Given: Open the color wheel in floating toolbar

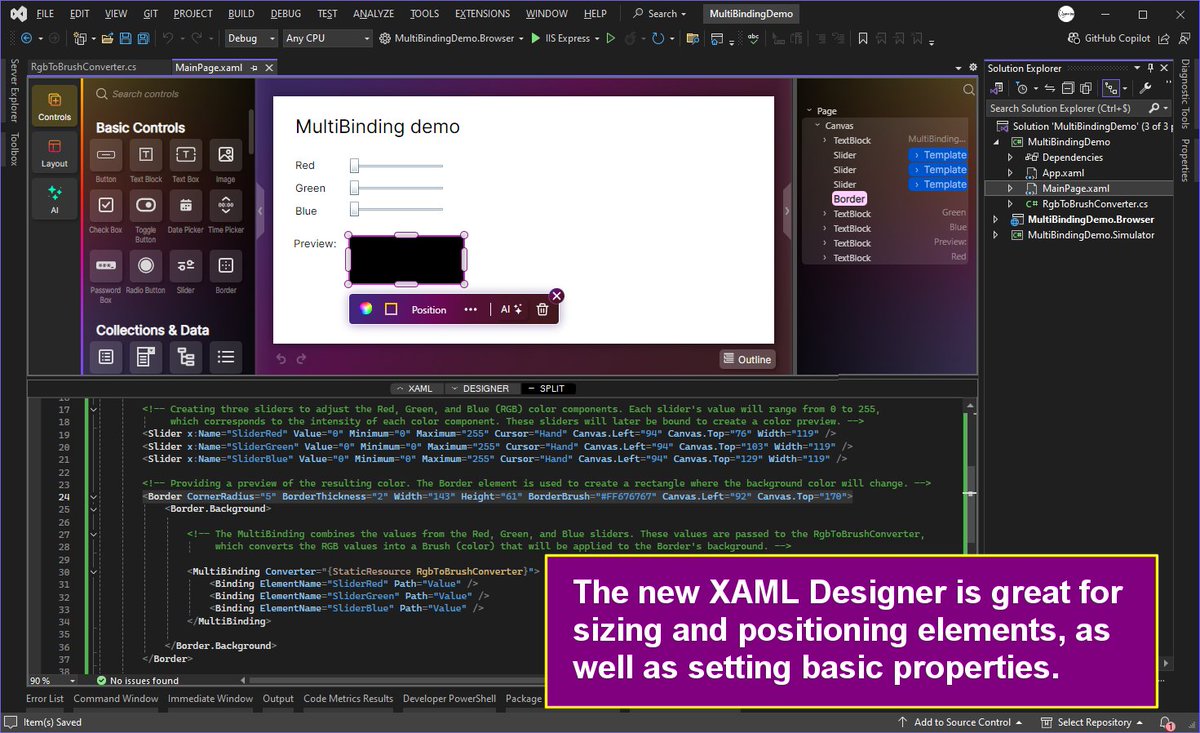Looking at the screenshot, I should [x=366, y=309].
